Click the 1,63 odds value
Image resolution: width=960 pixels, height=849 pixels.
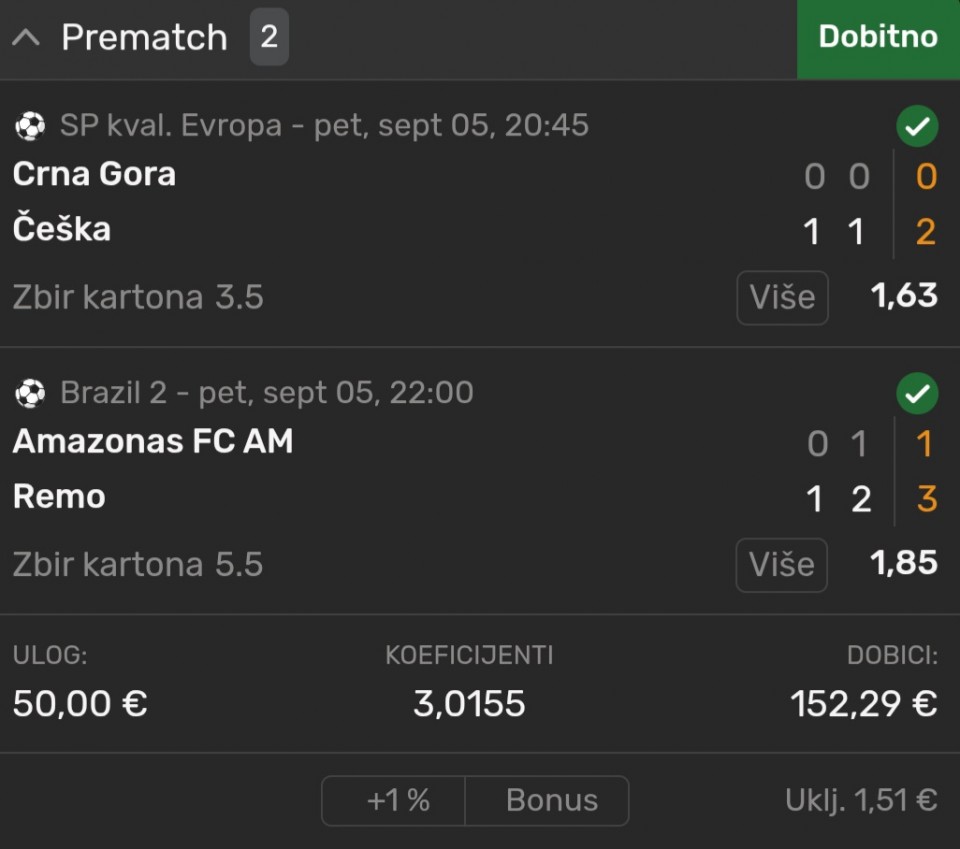tap(904, 296)
